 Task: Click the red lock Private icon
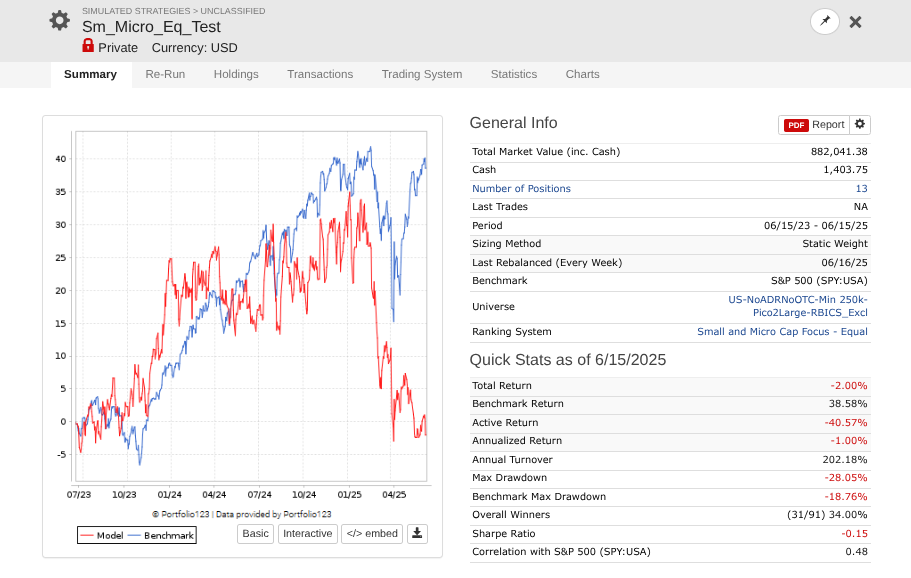(88, 46)
